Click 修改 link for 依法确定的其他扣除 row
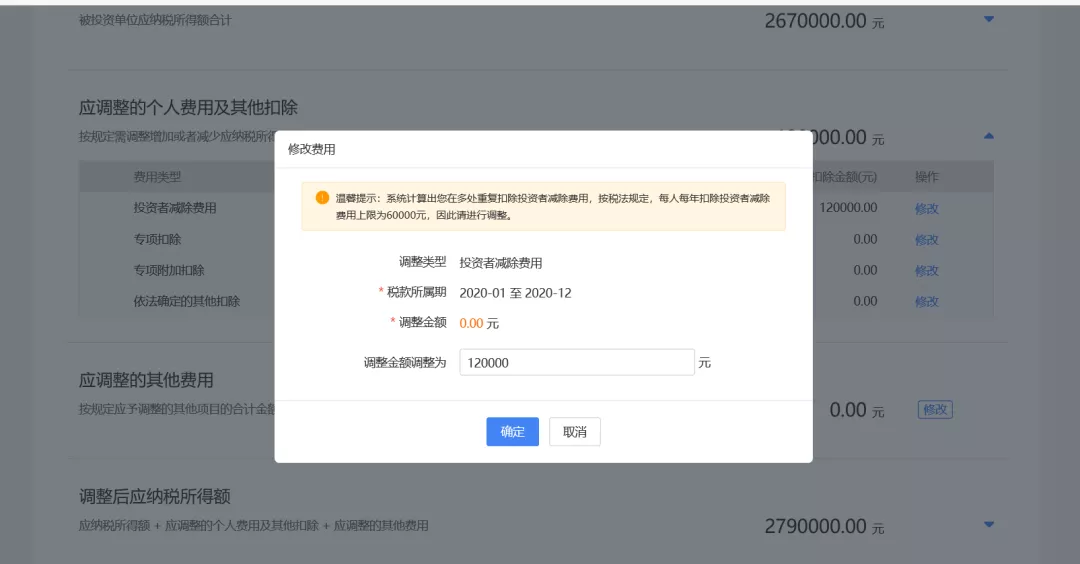 (926, 301)
